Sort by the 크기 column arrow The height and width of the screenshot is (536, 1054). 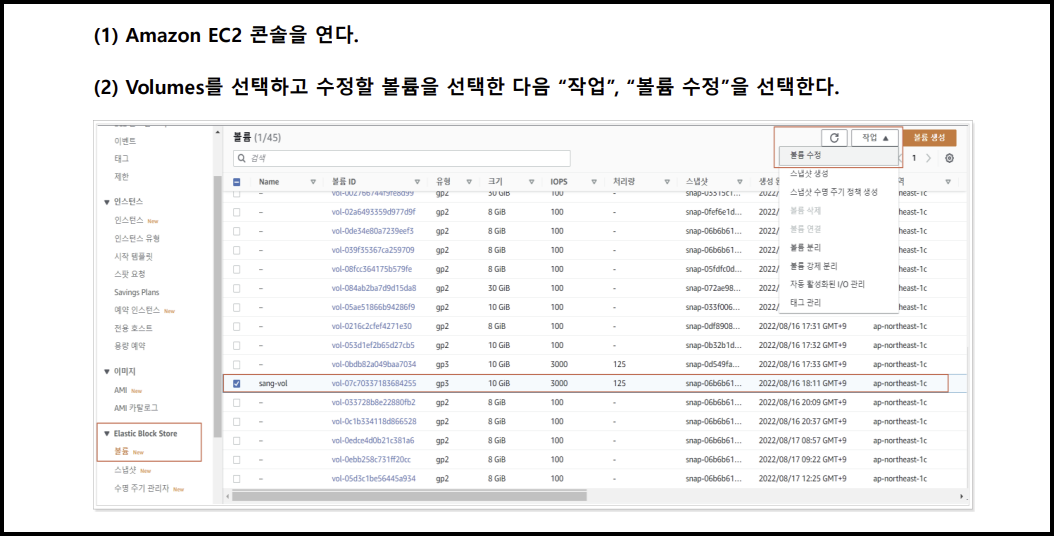pyautogui.click(x=532, y=182)
